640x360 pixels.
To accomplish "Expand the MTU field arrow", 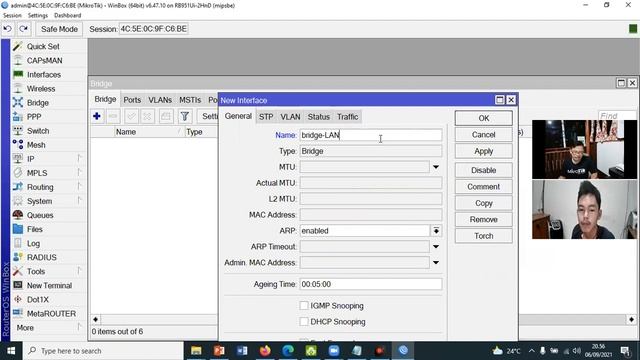I will [436, 167].
